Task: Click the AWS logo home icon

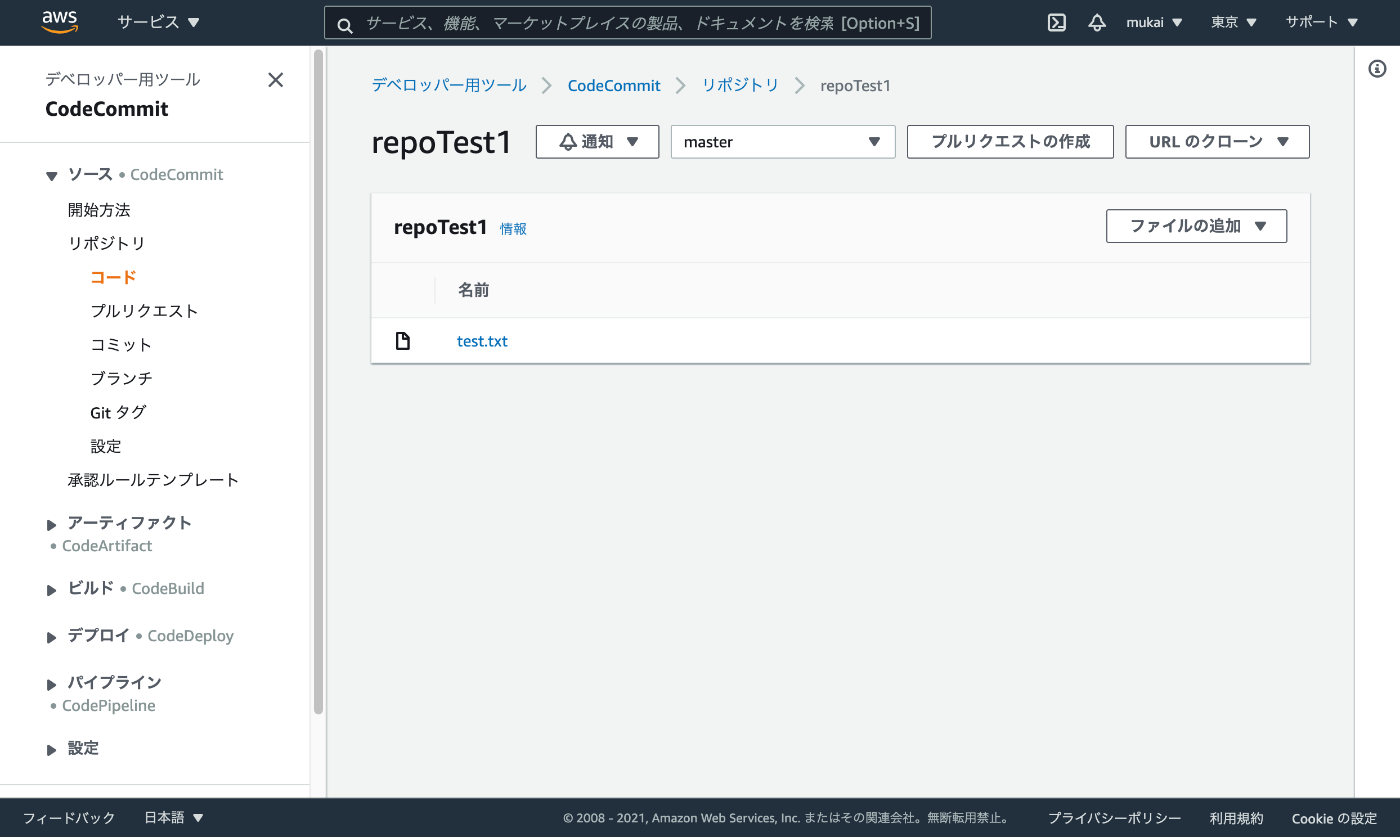Action: coord(59,22)
